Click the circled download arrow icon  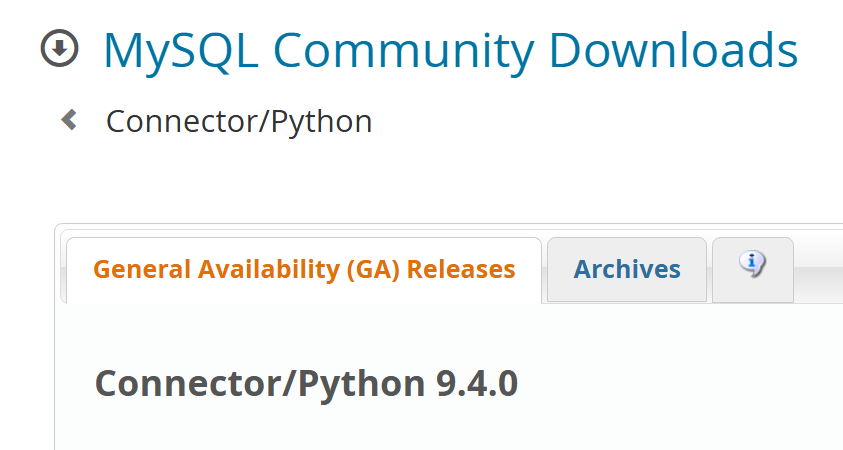pyautogui.click(x=60, y=48)
